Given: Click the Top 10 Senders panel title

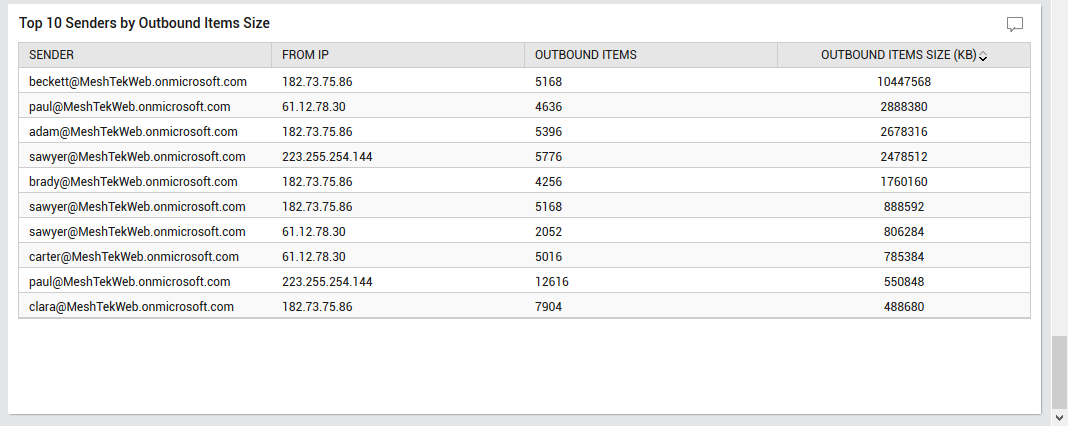Looking at the screenshot, I should click(x=144, y=23).
